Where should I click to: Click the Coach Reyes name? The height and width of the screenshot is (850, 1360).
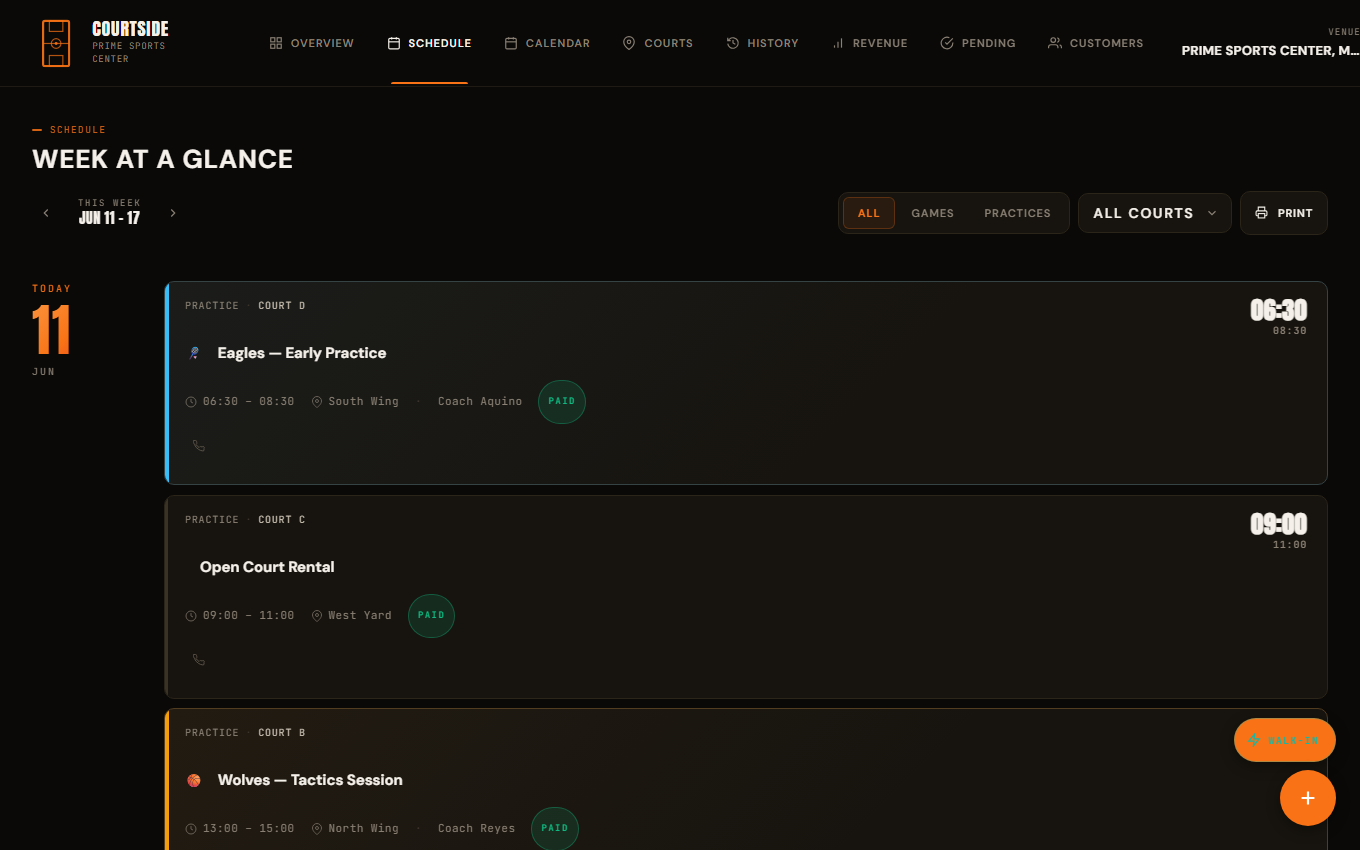[x=477, y=829]
